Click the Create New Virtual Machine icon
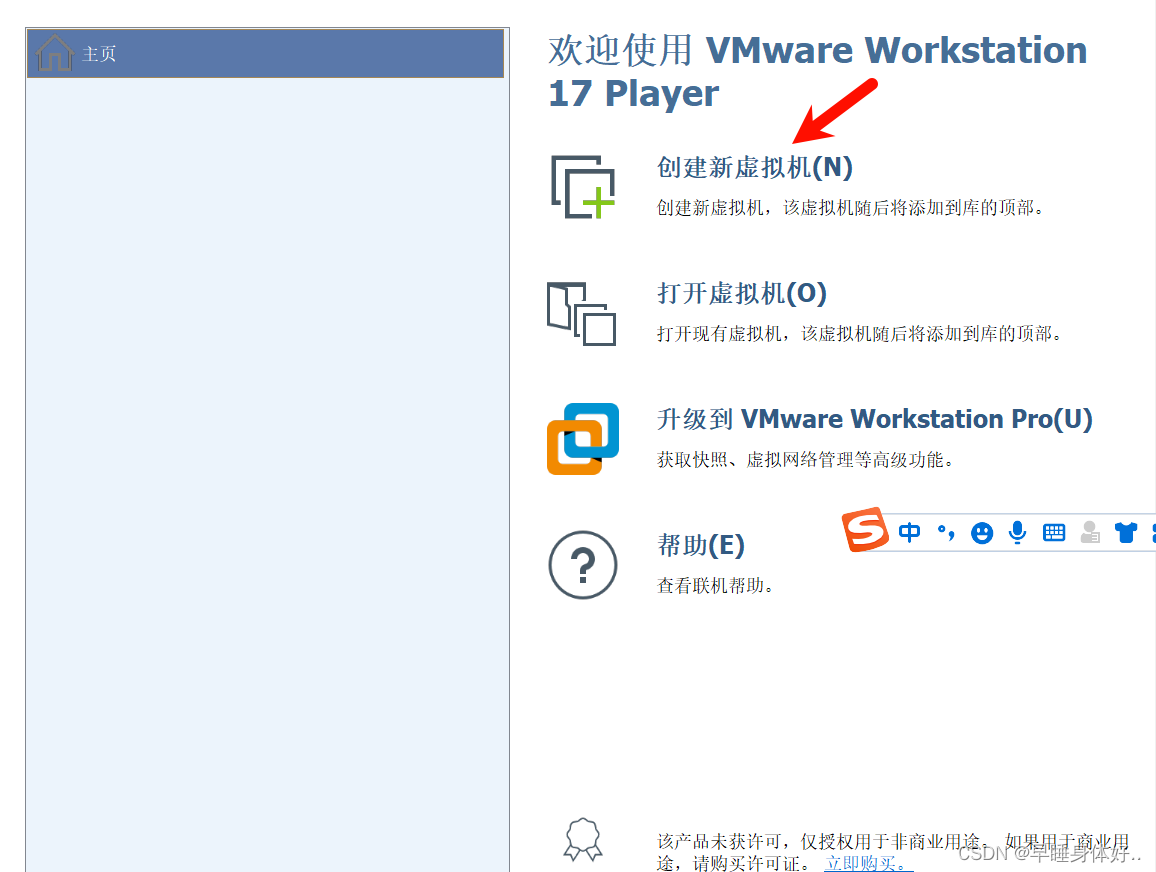The width and height of the screenshot is (1156, 872). click(582, 187)
